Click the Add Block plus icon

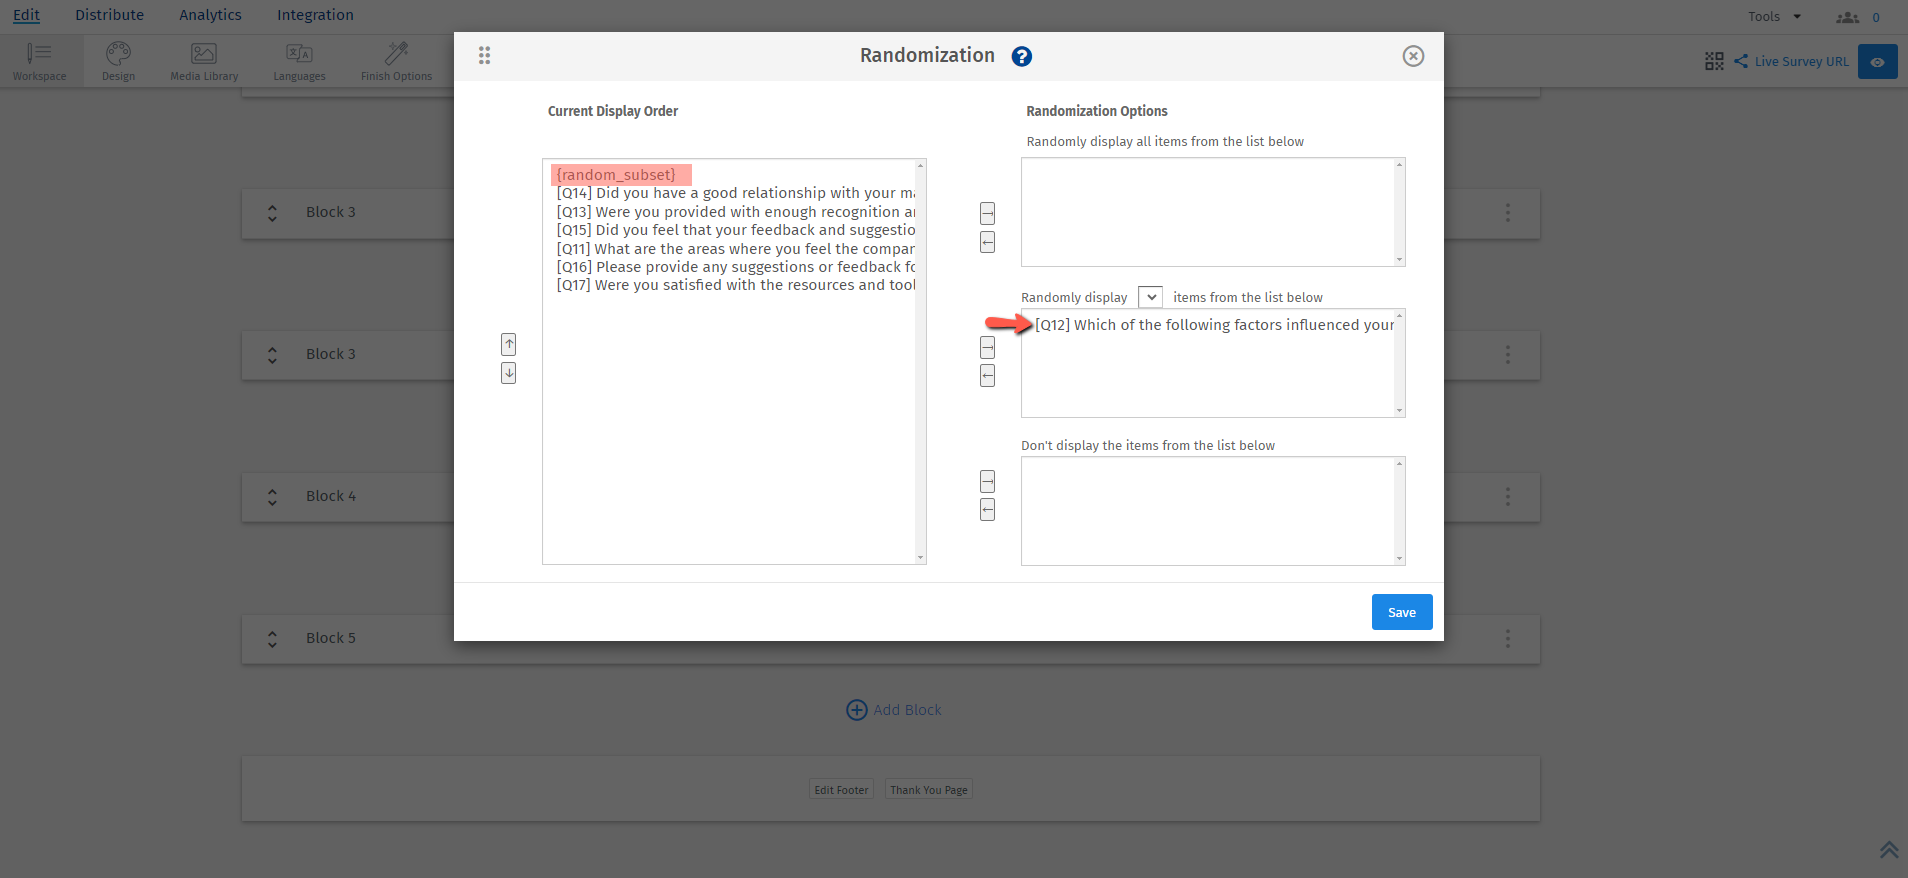click(x=857, y=710)
